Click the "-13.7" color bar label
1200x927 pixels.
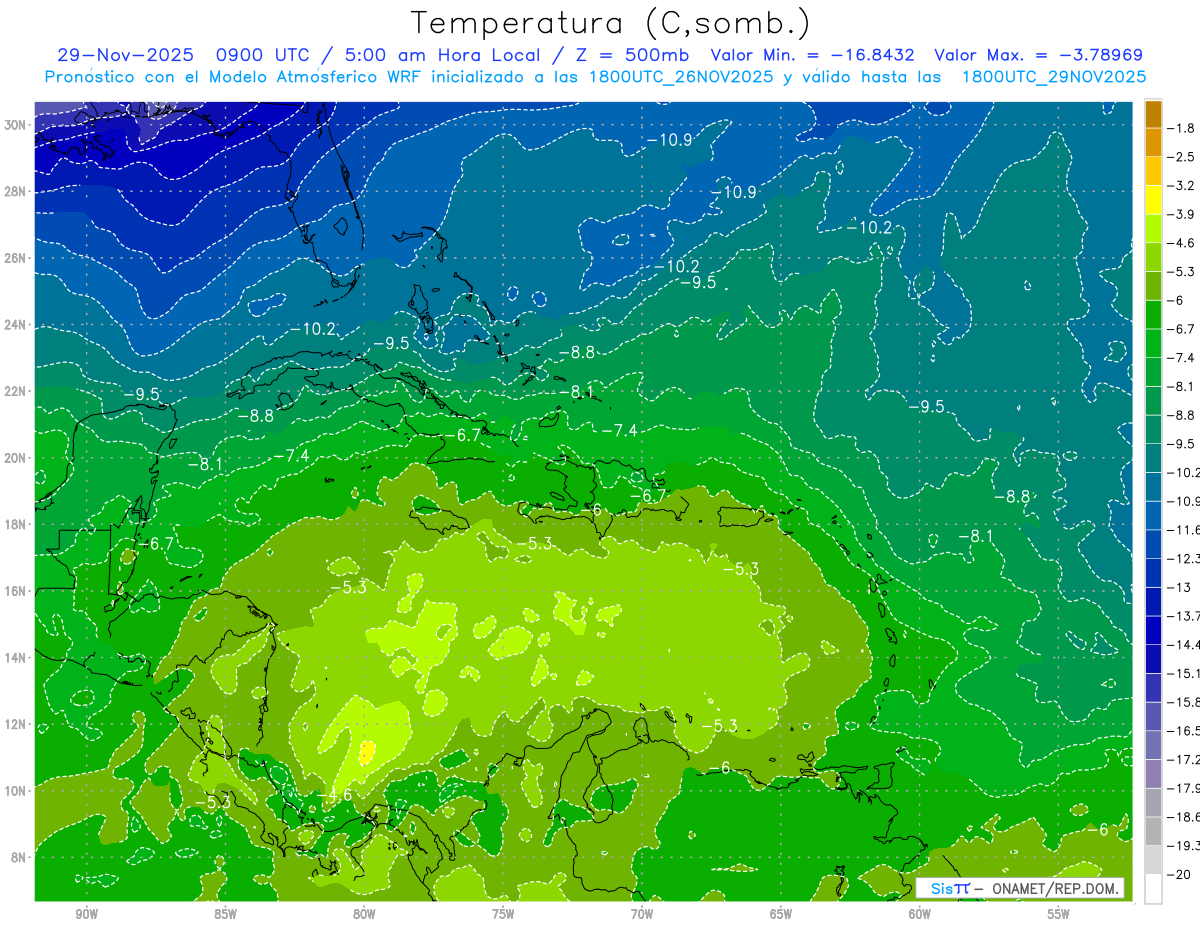[x=1184, y=616]
